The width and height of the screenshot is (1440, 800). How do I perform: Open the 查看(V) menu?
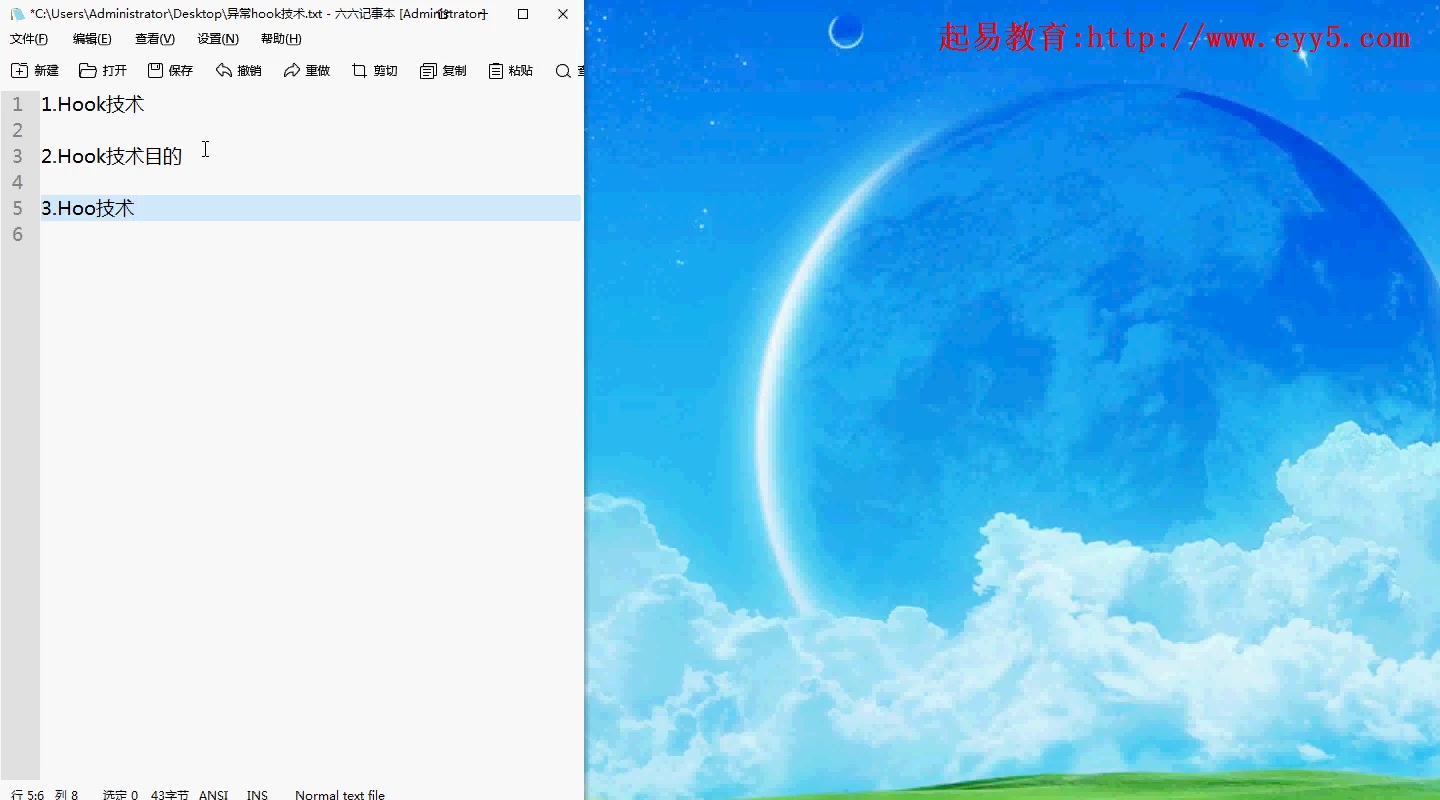point(155,39)
